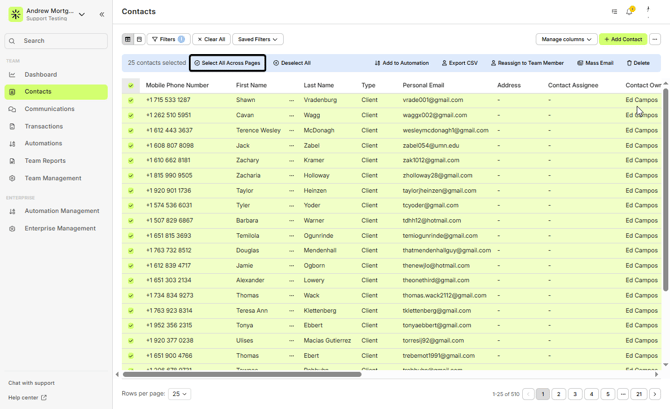Click the horizontal scrollbar under the table
Screen dimensions: 670x409
coord(240,374)
